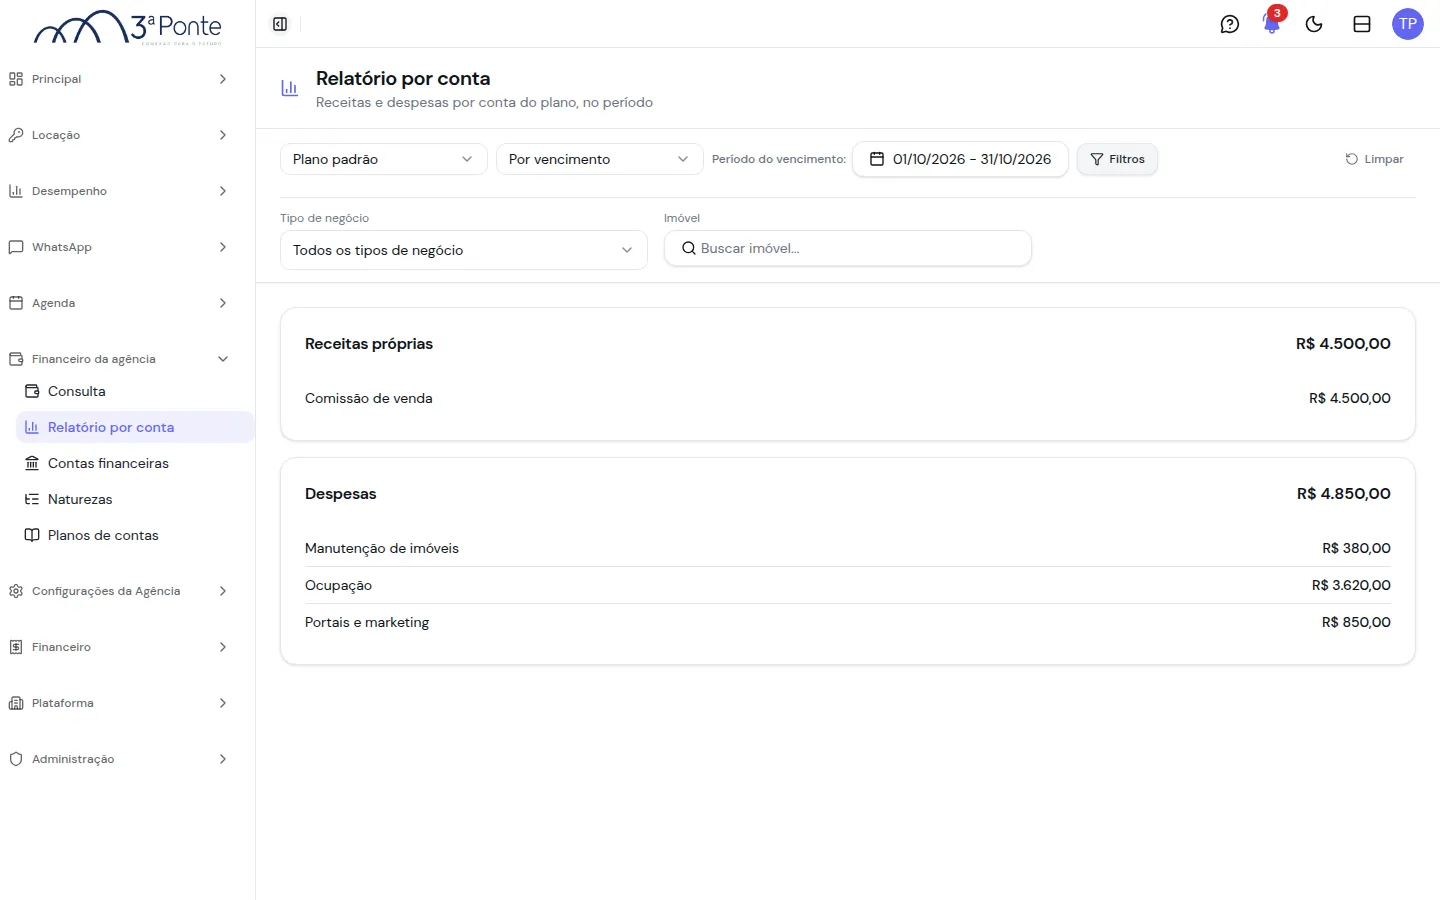1440x900 pixels.
Task: Toggle dark mode moon icon
Action: click(1314, 24)
